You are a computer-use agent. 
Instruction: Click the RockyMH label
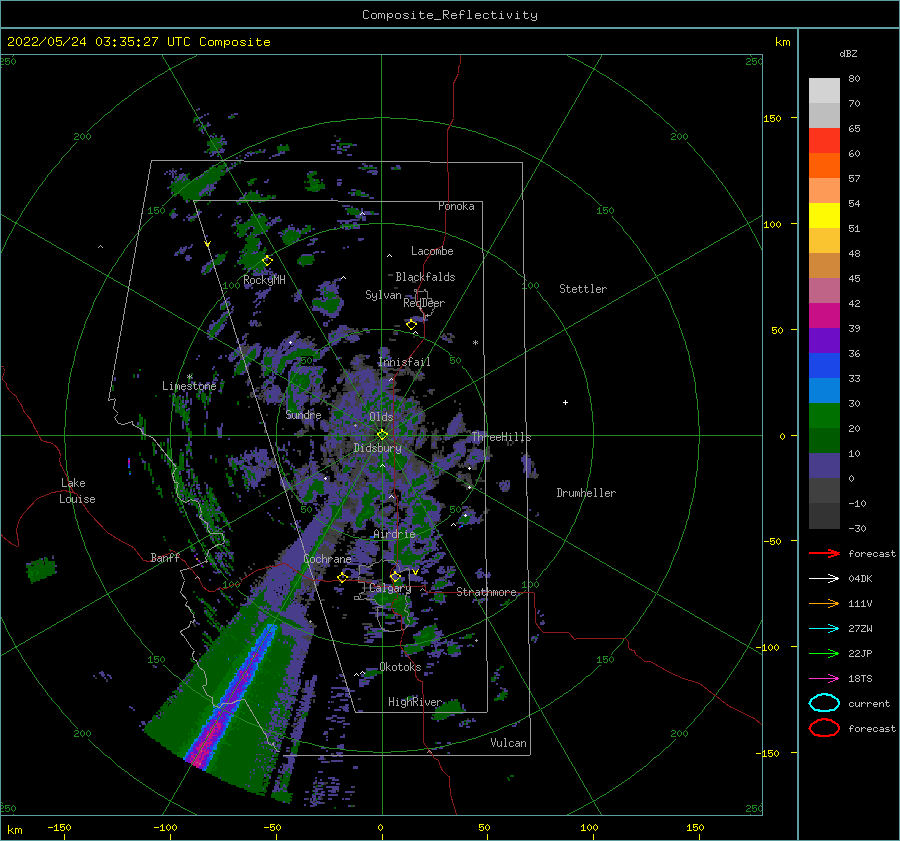tap(264, 280)
